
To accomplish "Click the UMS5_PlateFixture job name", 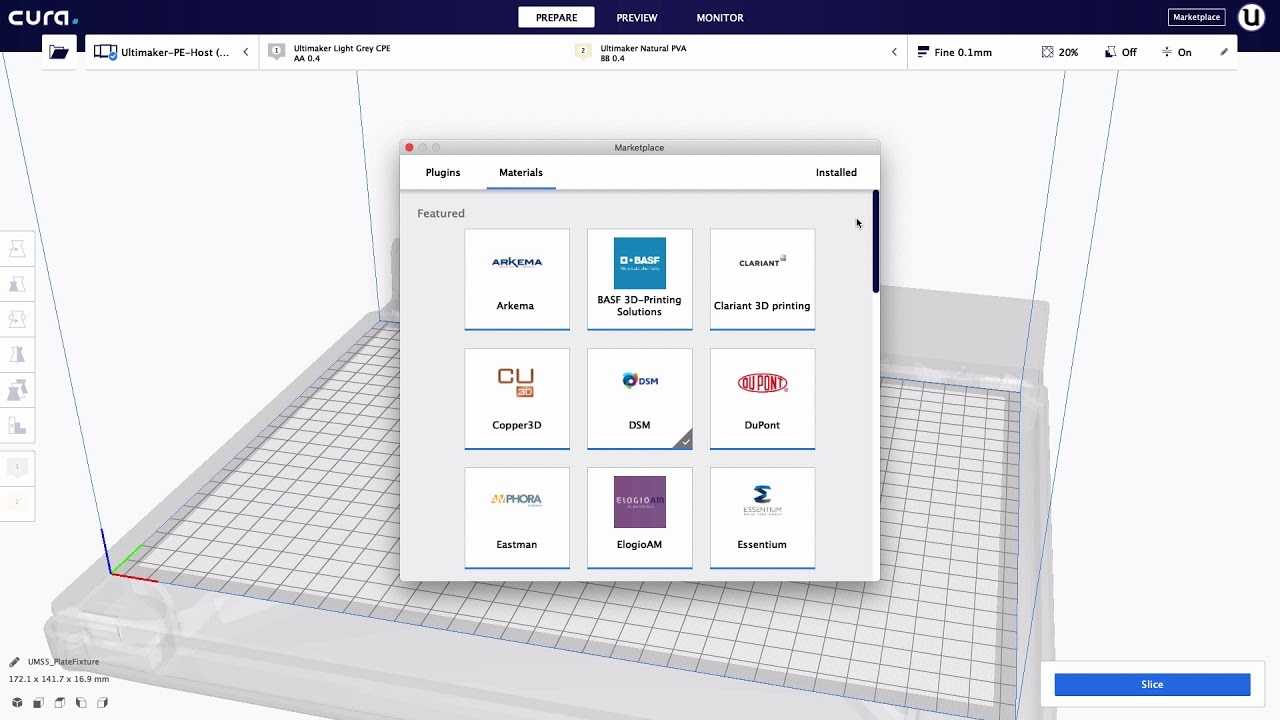I will [x=63, y=662].
